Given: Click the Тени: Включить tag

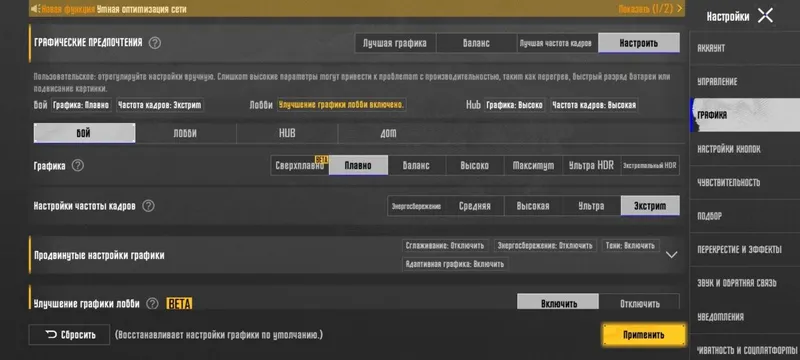Looking at the screenshot, I should [x=631, y=245].
